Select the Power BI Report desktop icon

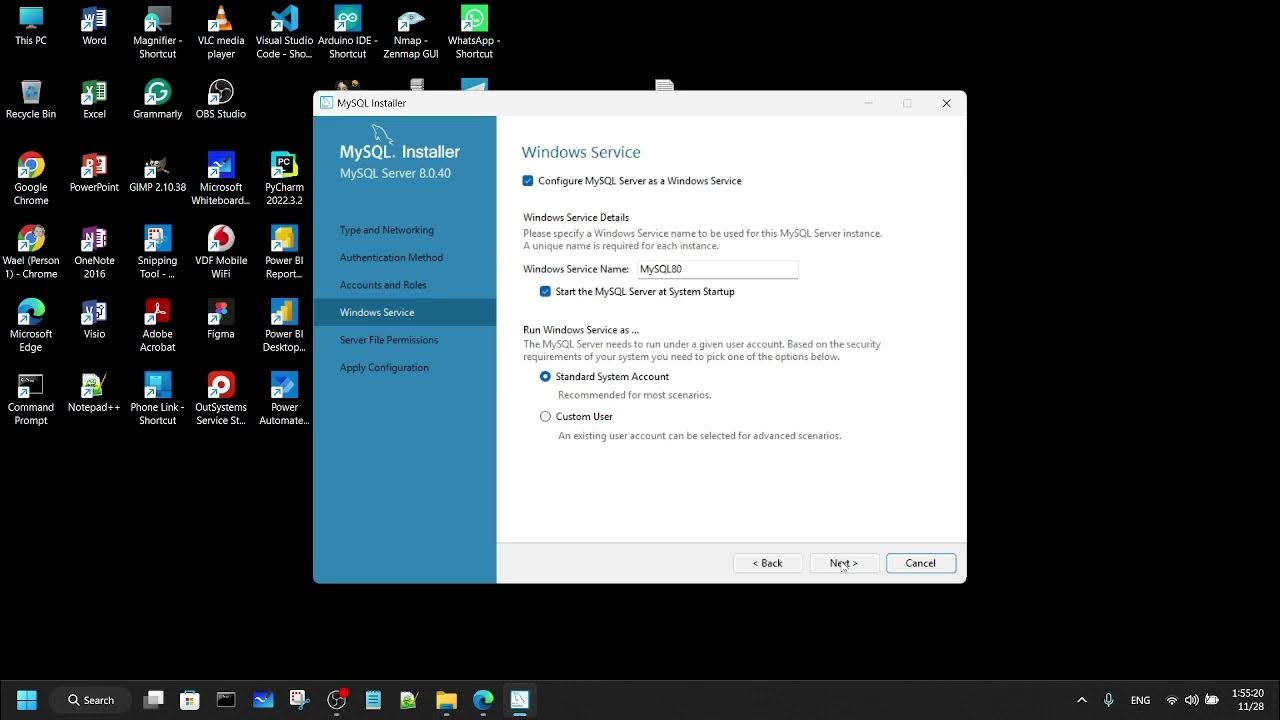coord(284,252)
